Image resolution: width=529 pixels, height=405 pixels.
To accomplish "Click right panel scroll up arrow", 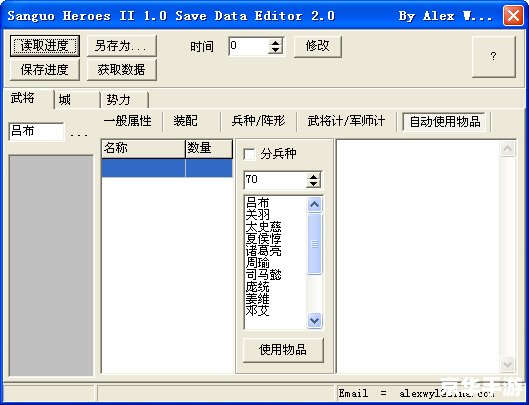I will (x=507, y=148).
